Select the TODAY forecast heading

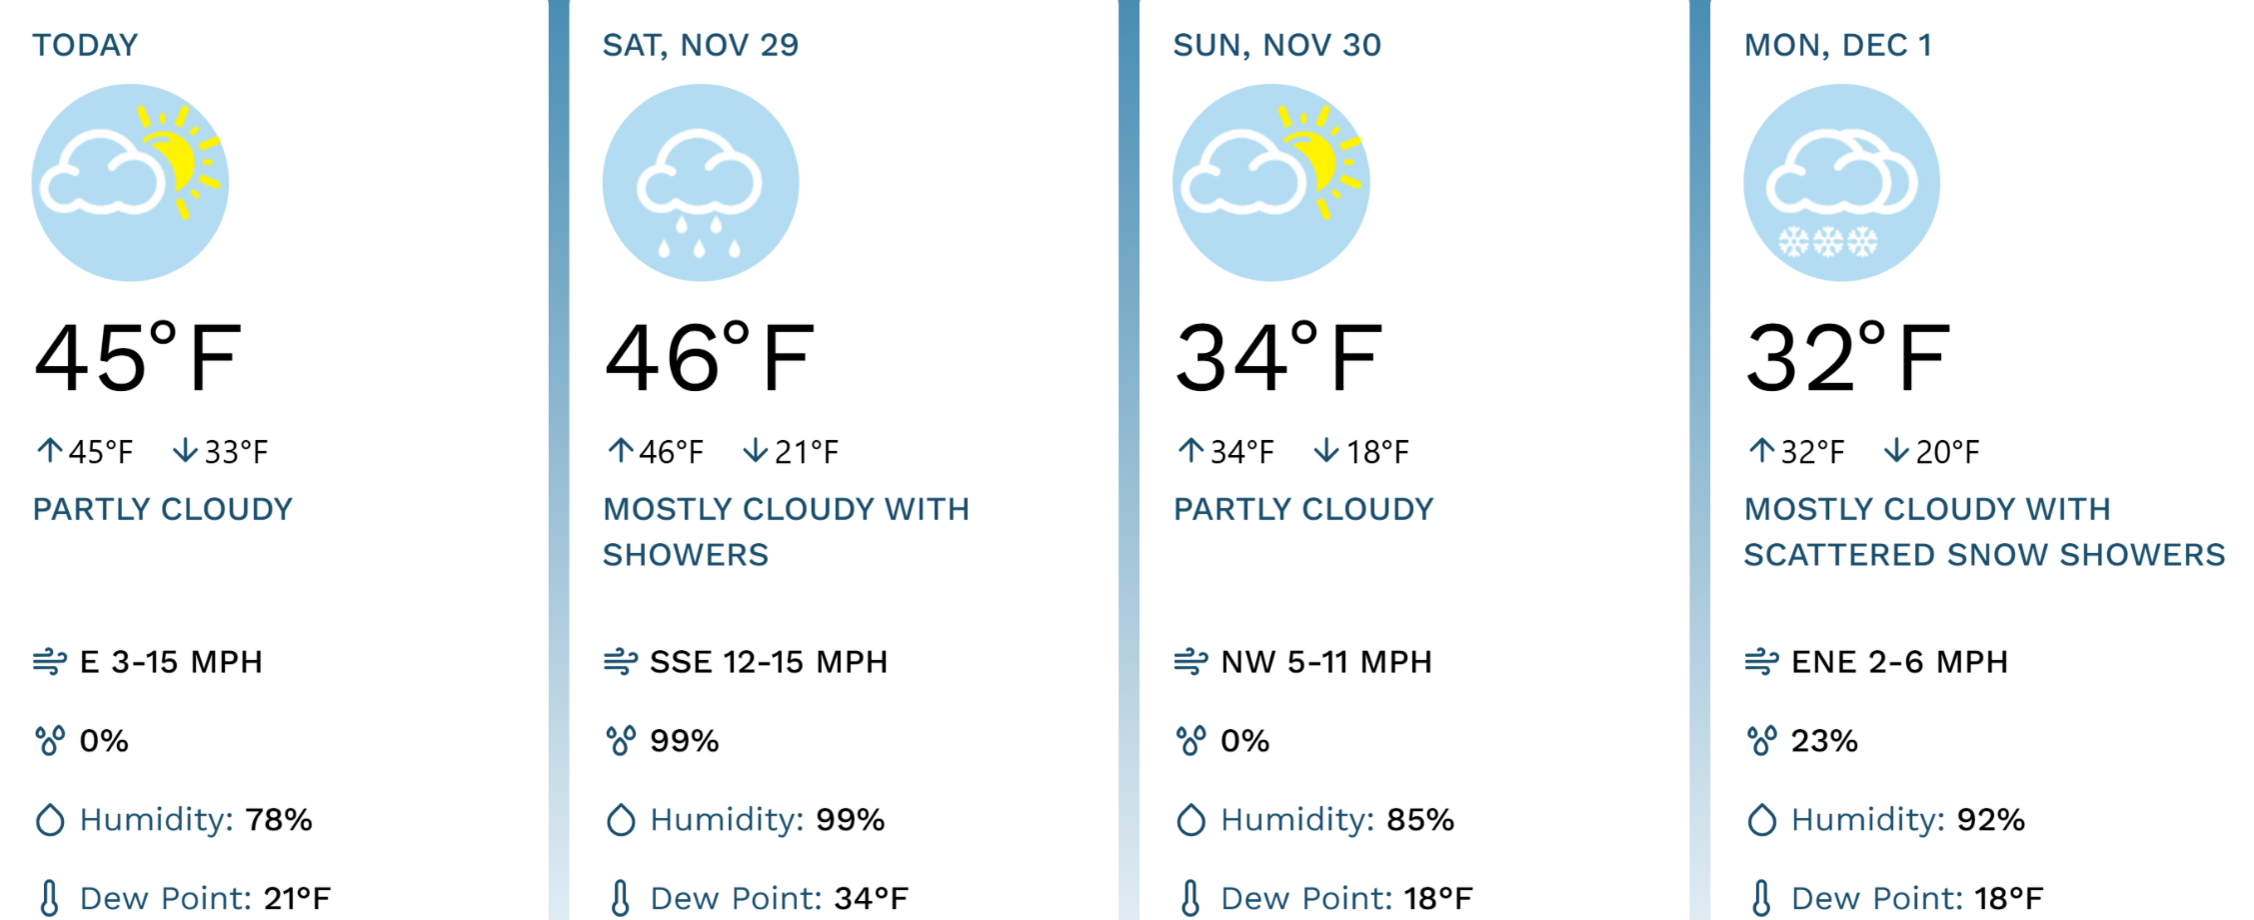click(x=85, y=45)
